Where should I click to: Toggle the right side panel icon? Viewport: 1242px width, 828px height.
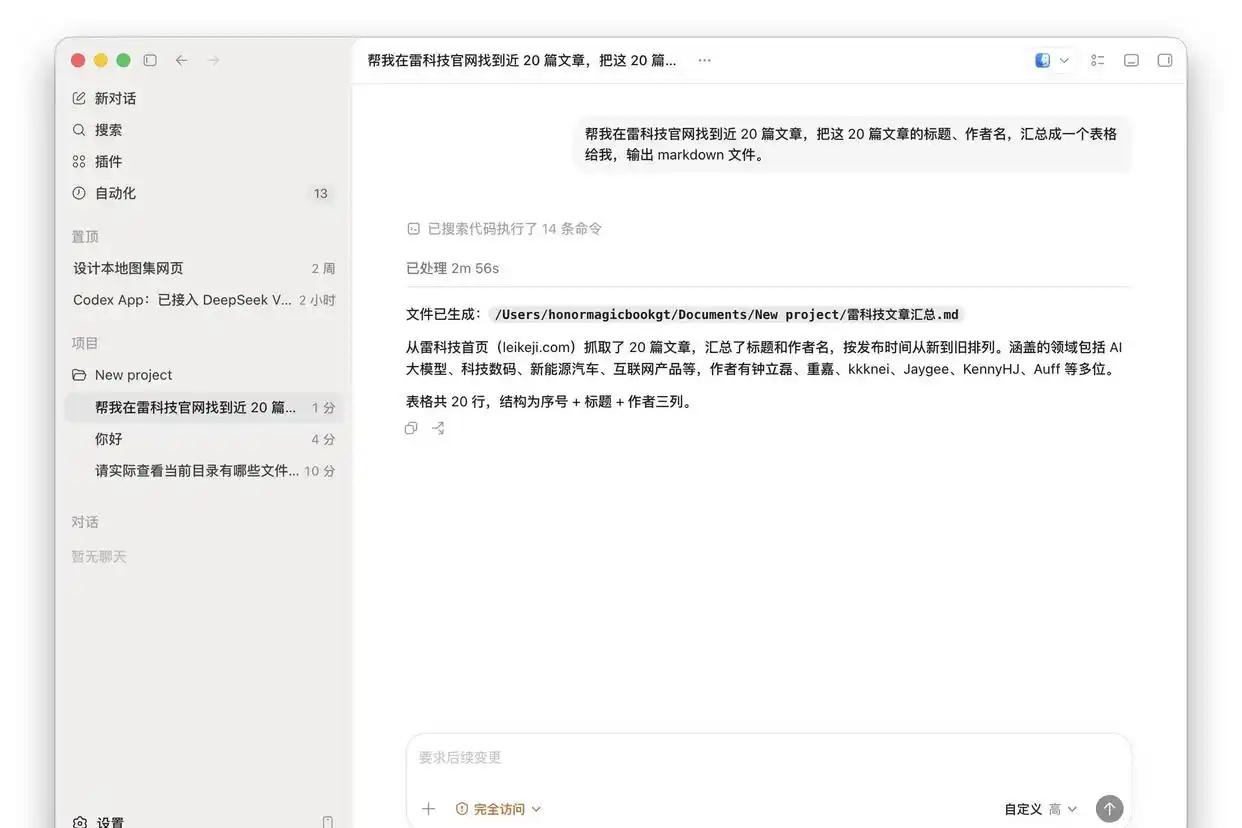1165,60
